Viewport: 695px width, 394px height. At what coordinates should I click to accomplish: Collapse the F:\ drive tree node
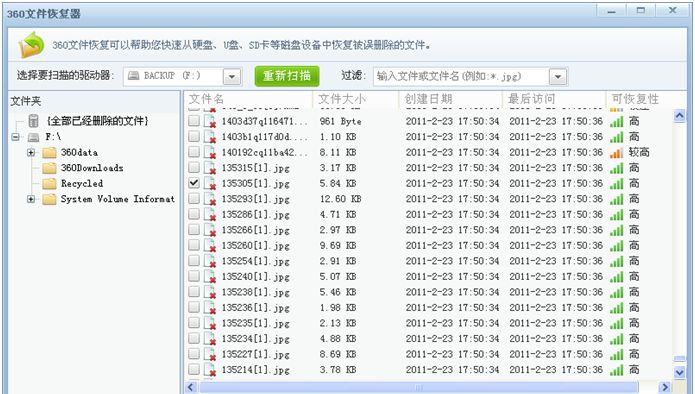(x=16, y=137)
